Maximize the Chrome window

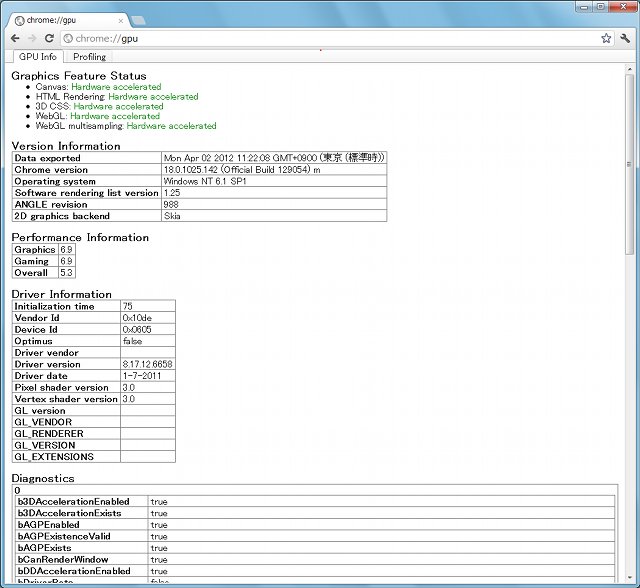coord(601,7)
